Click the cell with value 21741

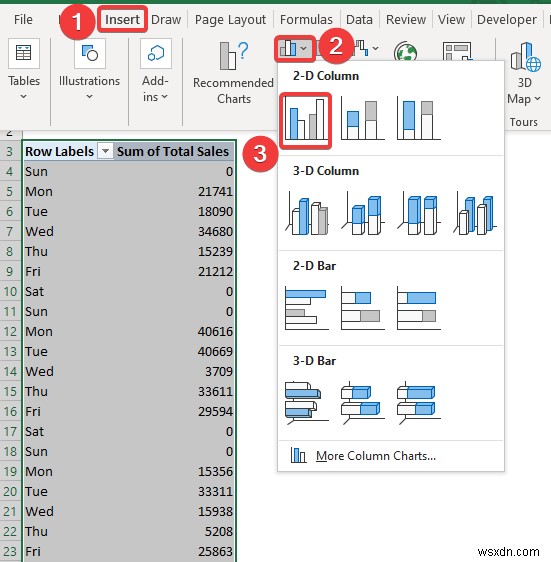coord(174,191)
